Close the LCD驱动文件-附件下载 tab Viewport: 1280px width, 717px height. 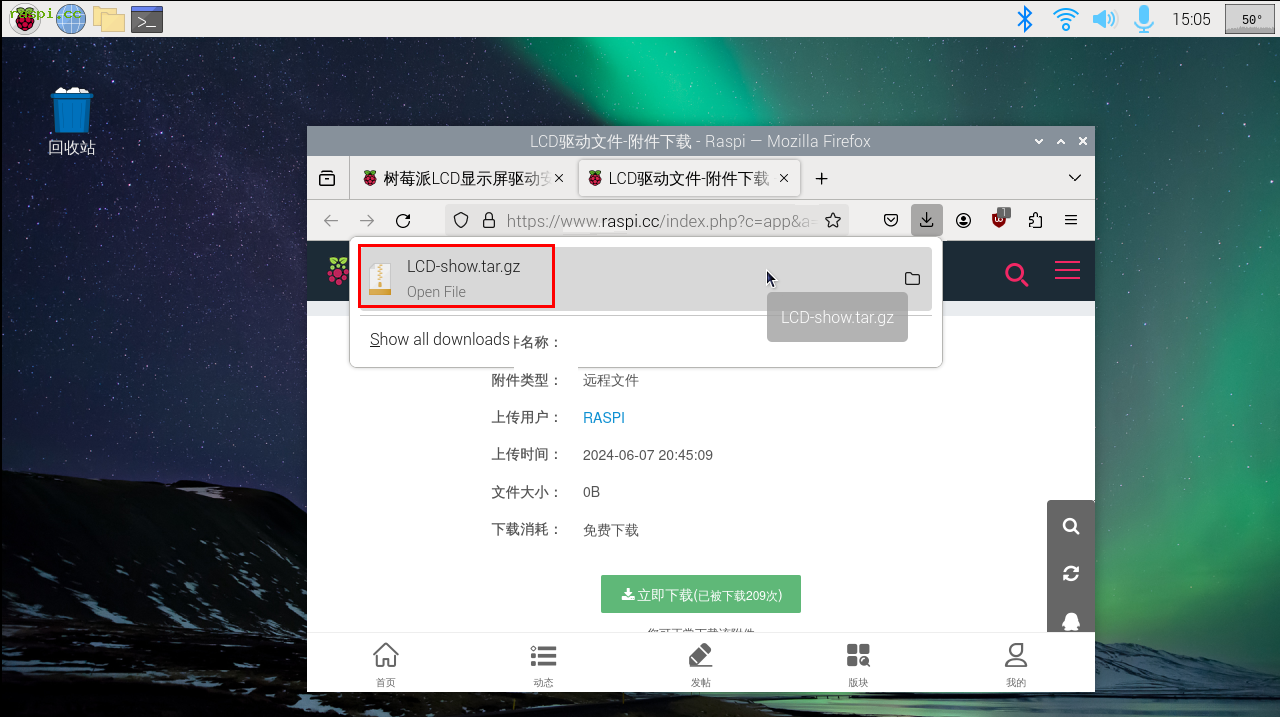[784, 178]
